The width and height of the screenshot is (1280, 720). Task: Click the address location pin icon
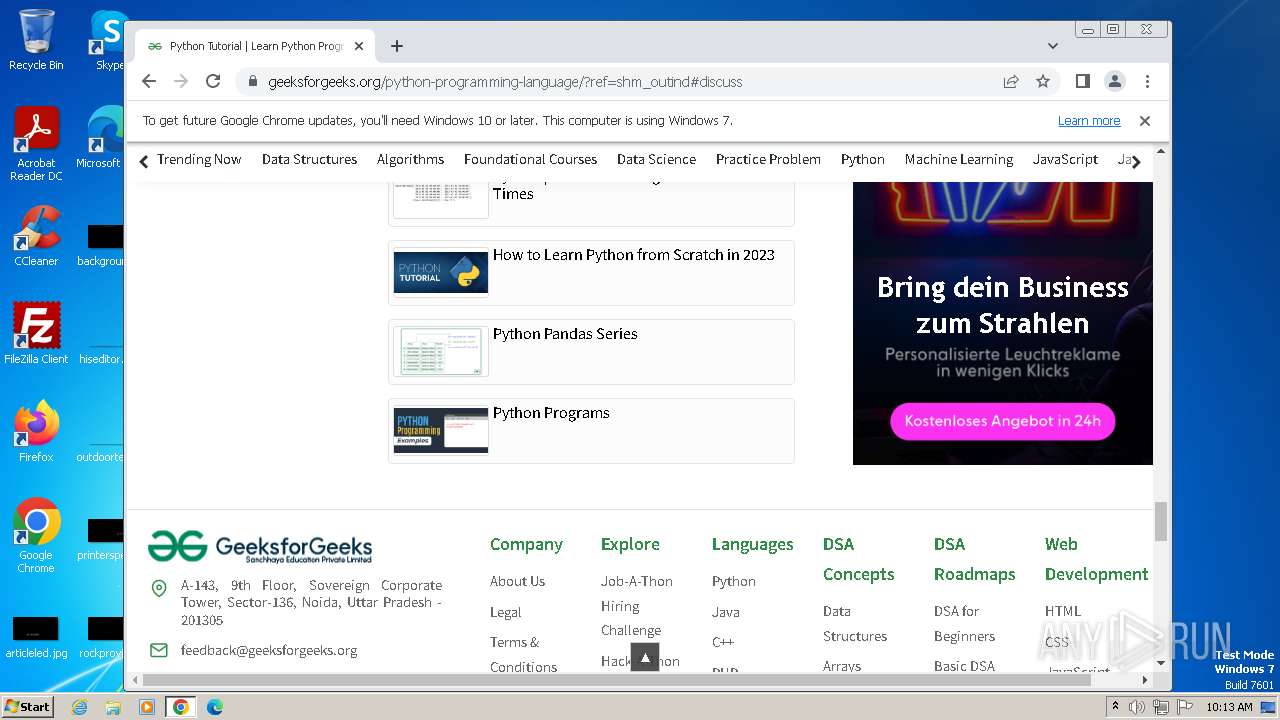pyautogui.click(x=158, y=588)
